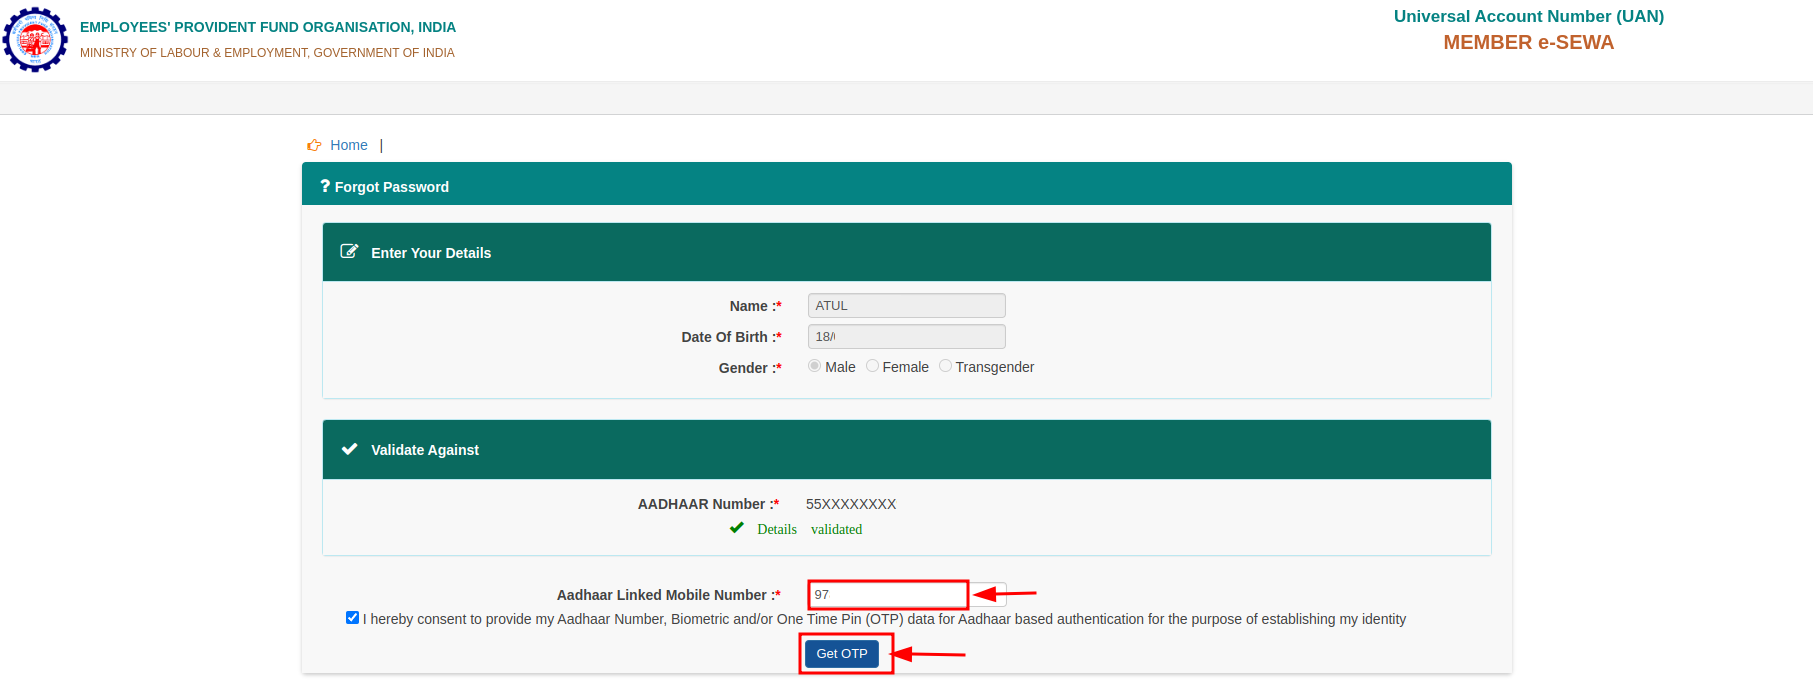Screen dimensions: 1813x696
Task: Click the Forgot Password panel title
Action: [392, 187]
